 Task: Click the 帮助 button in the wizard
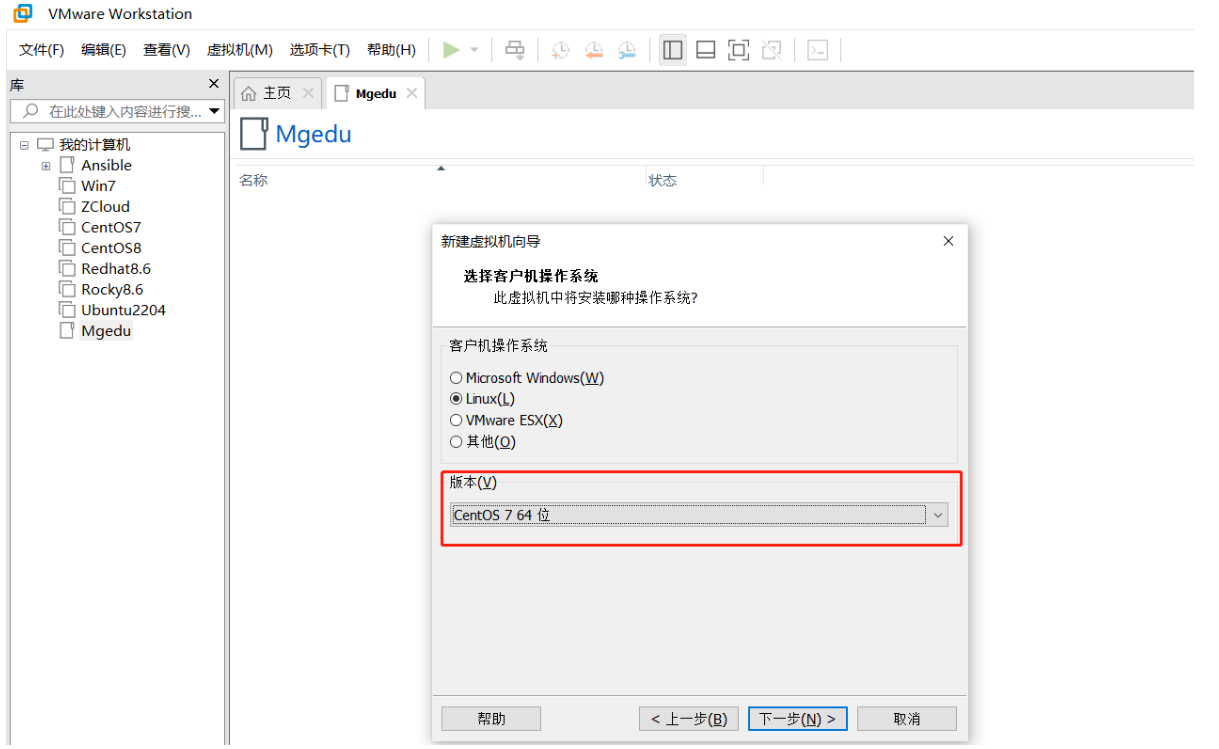pos(491,719)
